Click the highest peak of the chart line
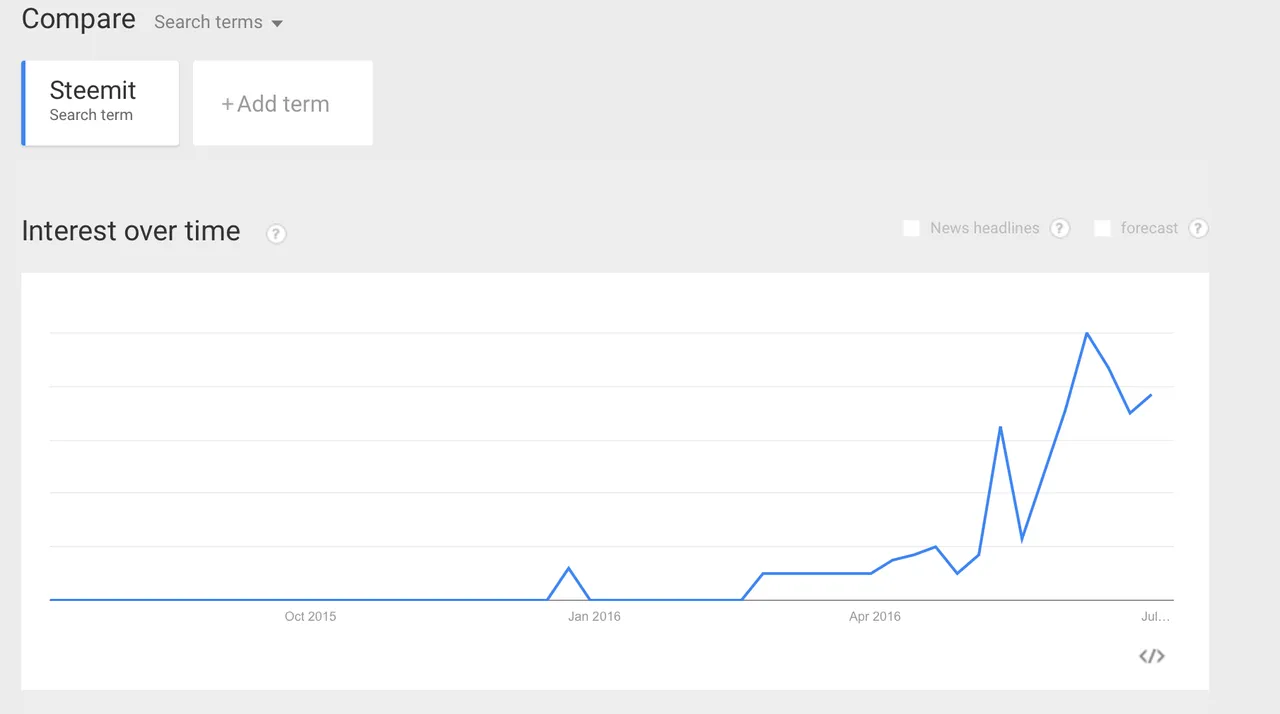This screenshot has height=714, width=1280. 1087,333
